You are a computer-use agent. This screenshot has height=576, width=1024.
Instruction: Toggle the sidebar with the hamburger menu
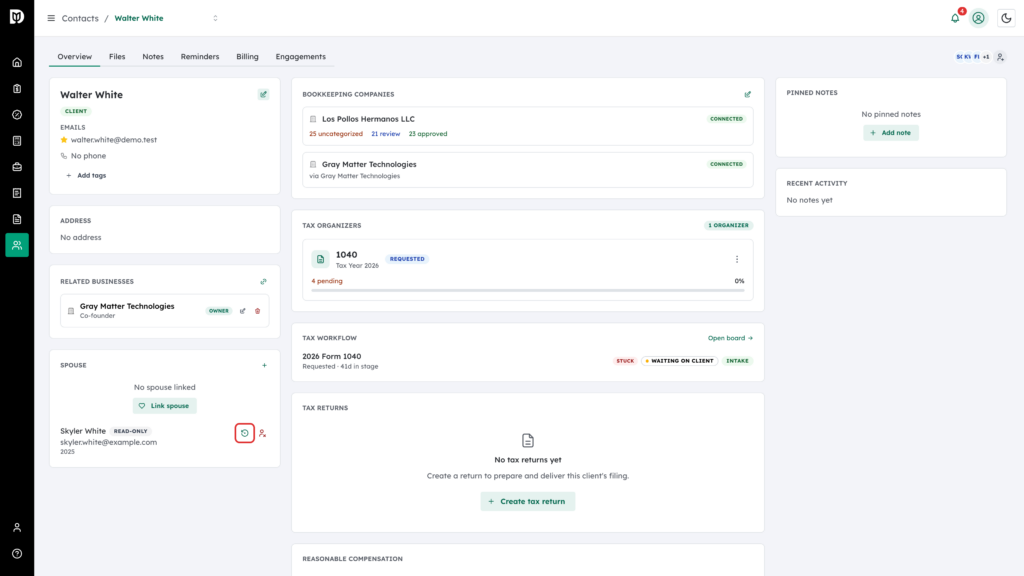(51, 18)
